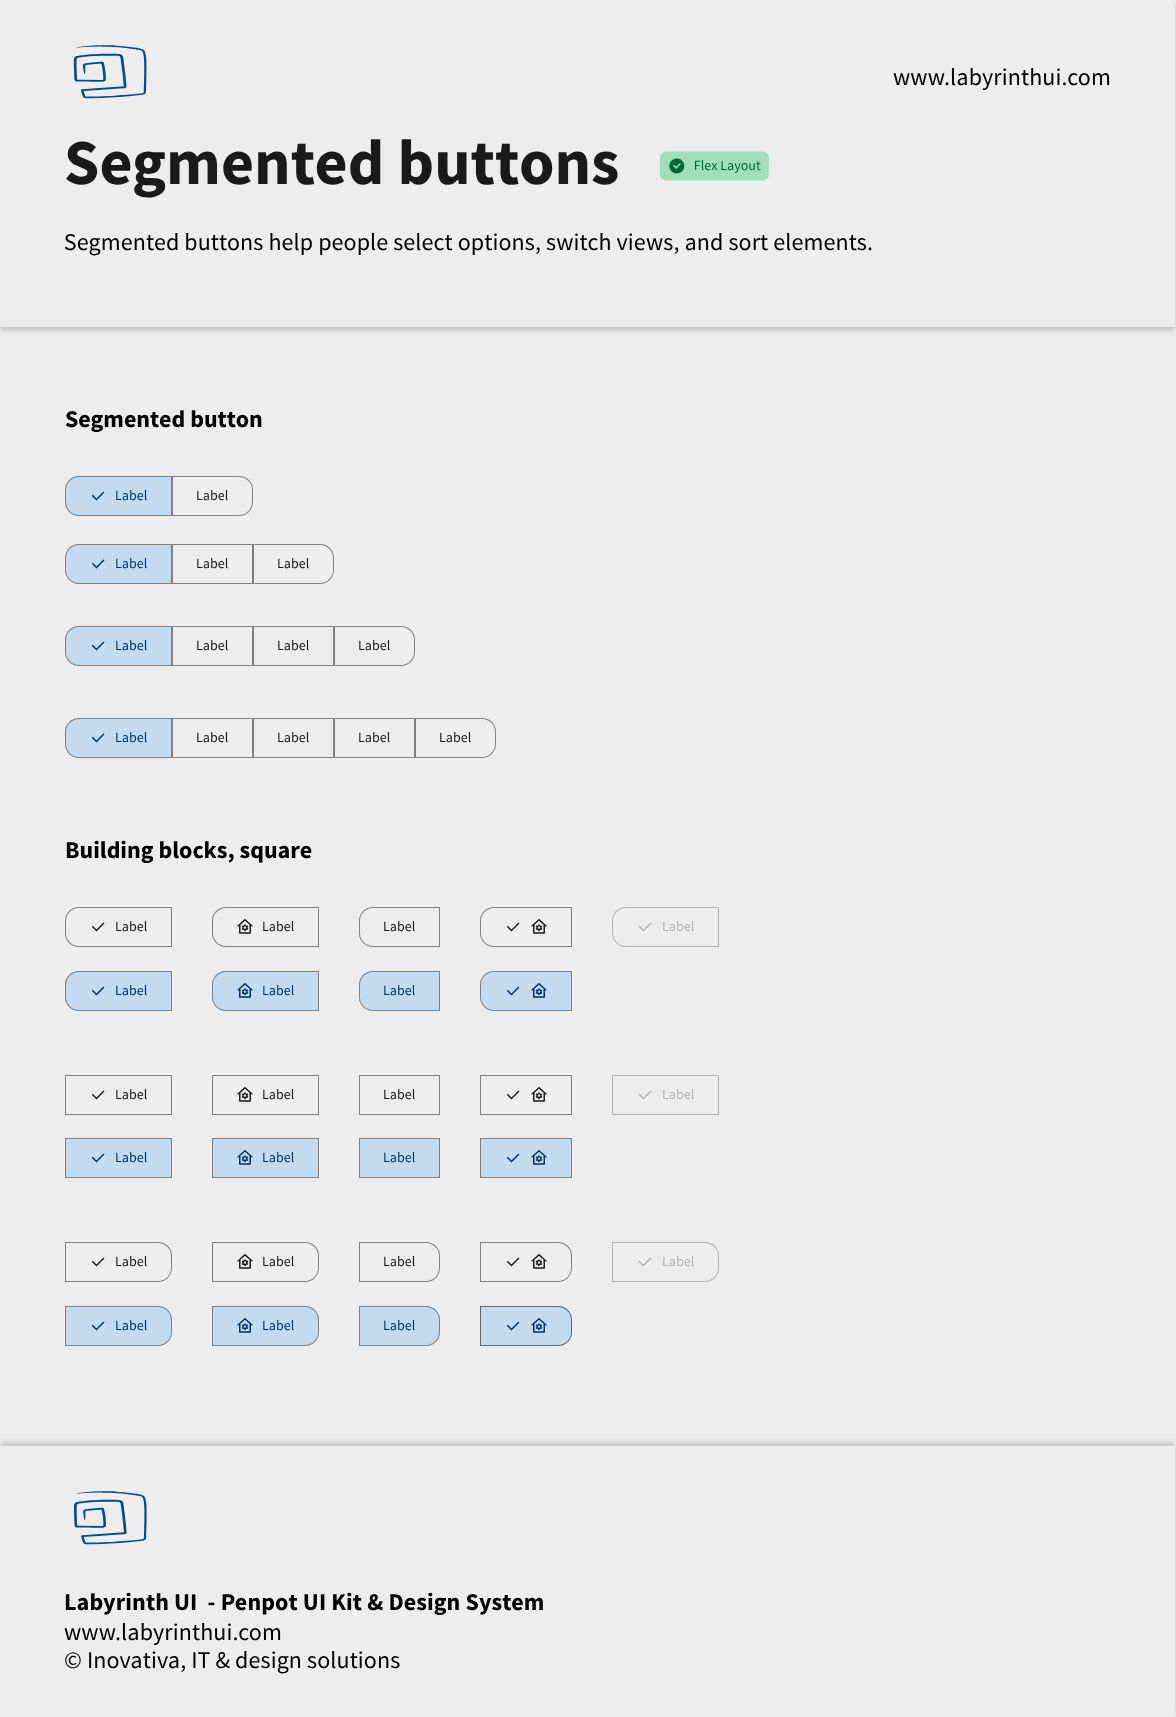Image resolution: width=1176 pixels, height=1717 pixels.
Task: Open www.labyrinthui.com link in the footer
Action: [173, 1632]
